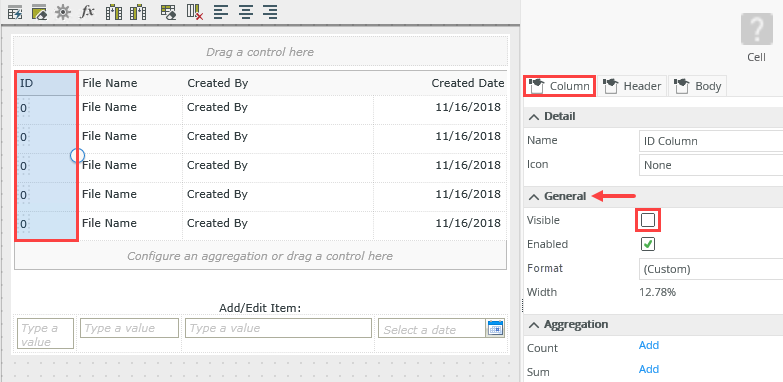This screenshot has height=382, width=783.
Task: Click the File Name add/edit value field
Action: coord(129,328)
